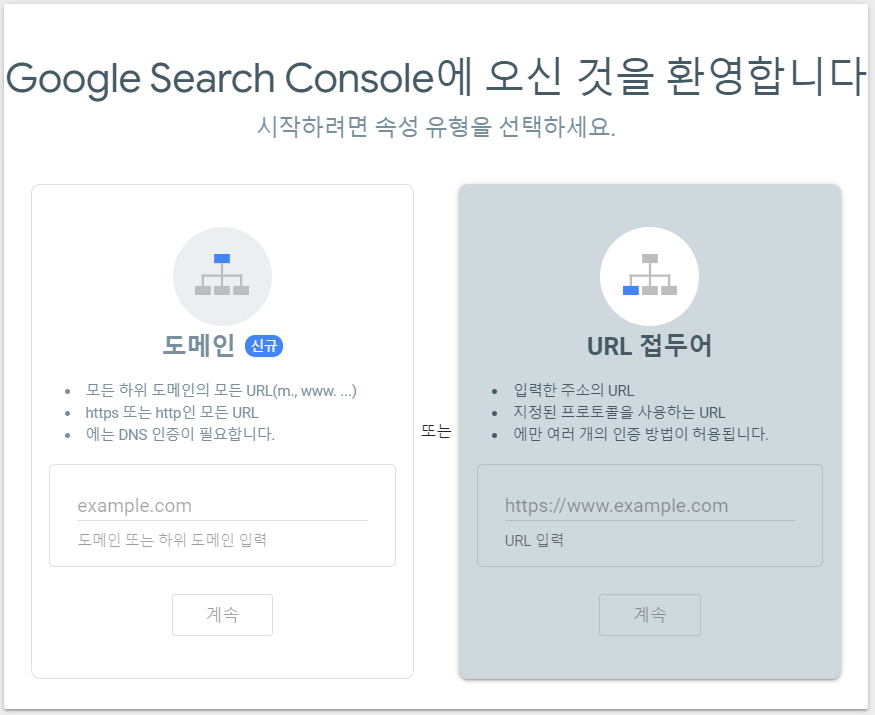Focus the example.com domain input field
This screenshot has height=715, width=875.
click(222, 506)
